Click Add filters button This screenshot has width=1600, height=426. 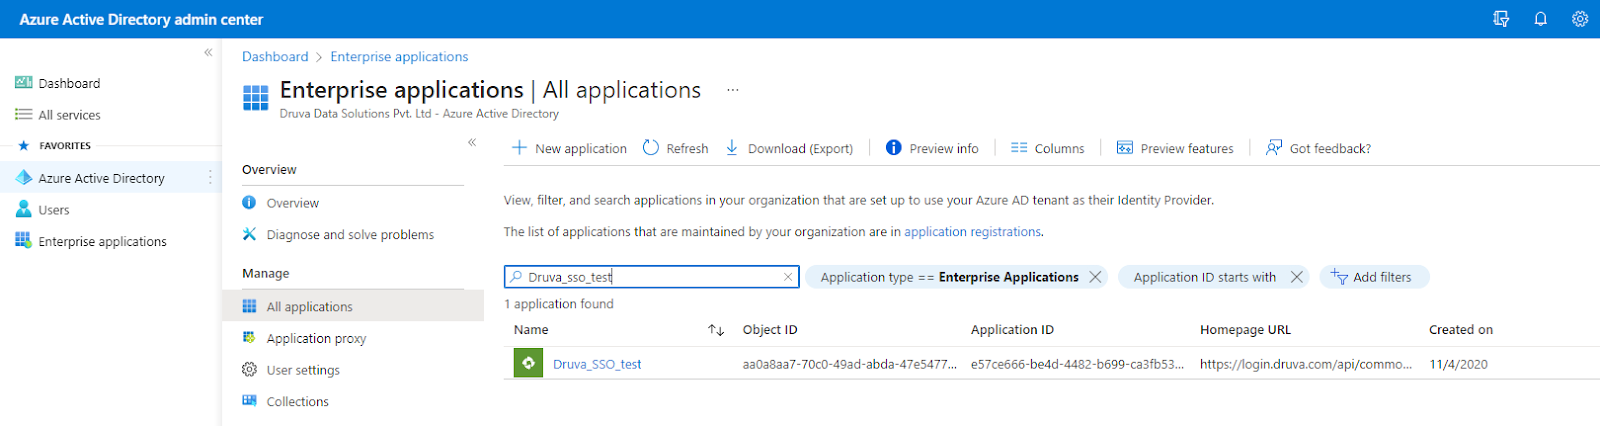pyautogui.click(x=1373, y=277)
